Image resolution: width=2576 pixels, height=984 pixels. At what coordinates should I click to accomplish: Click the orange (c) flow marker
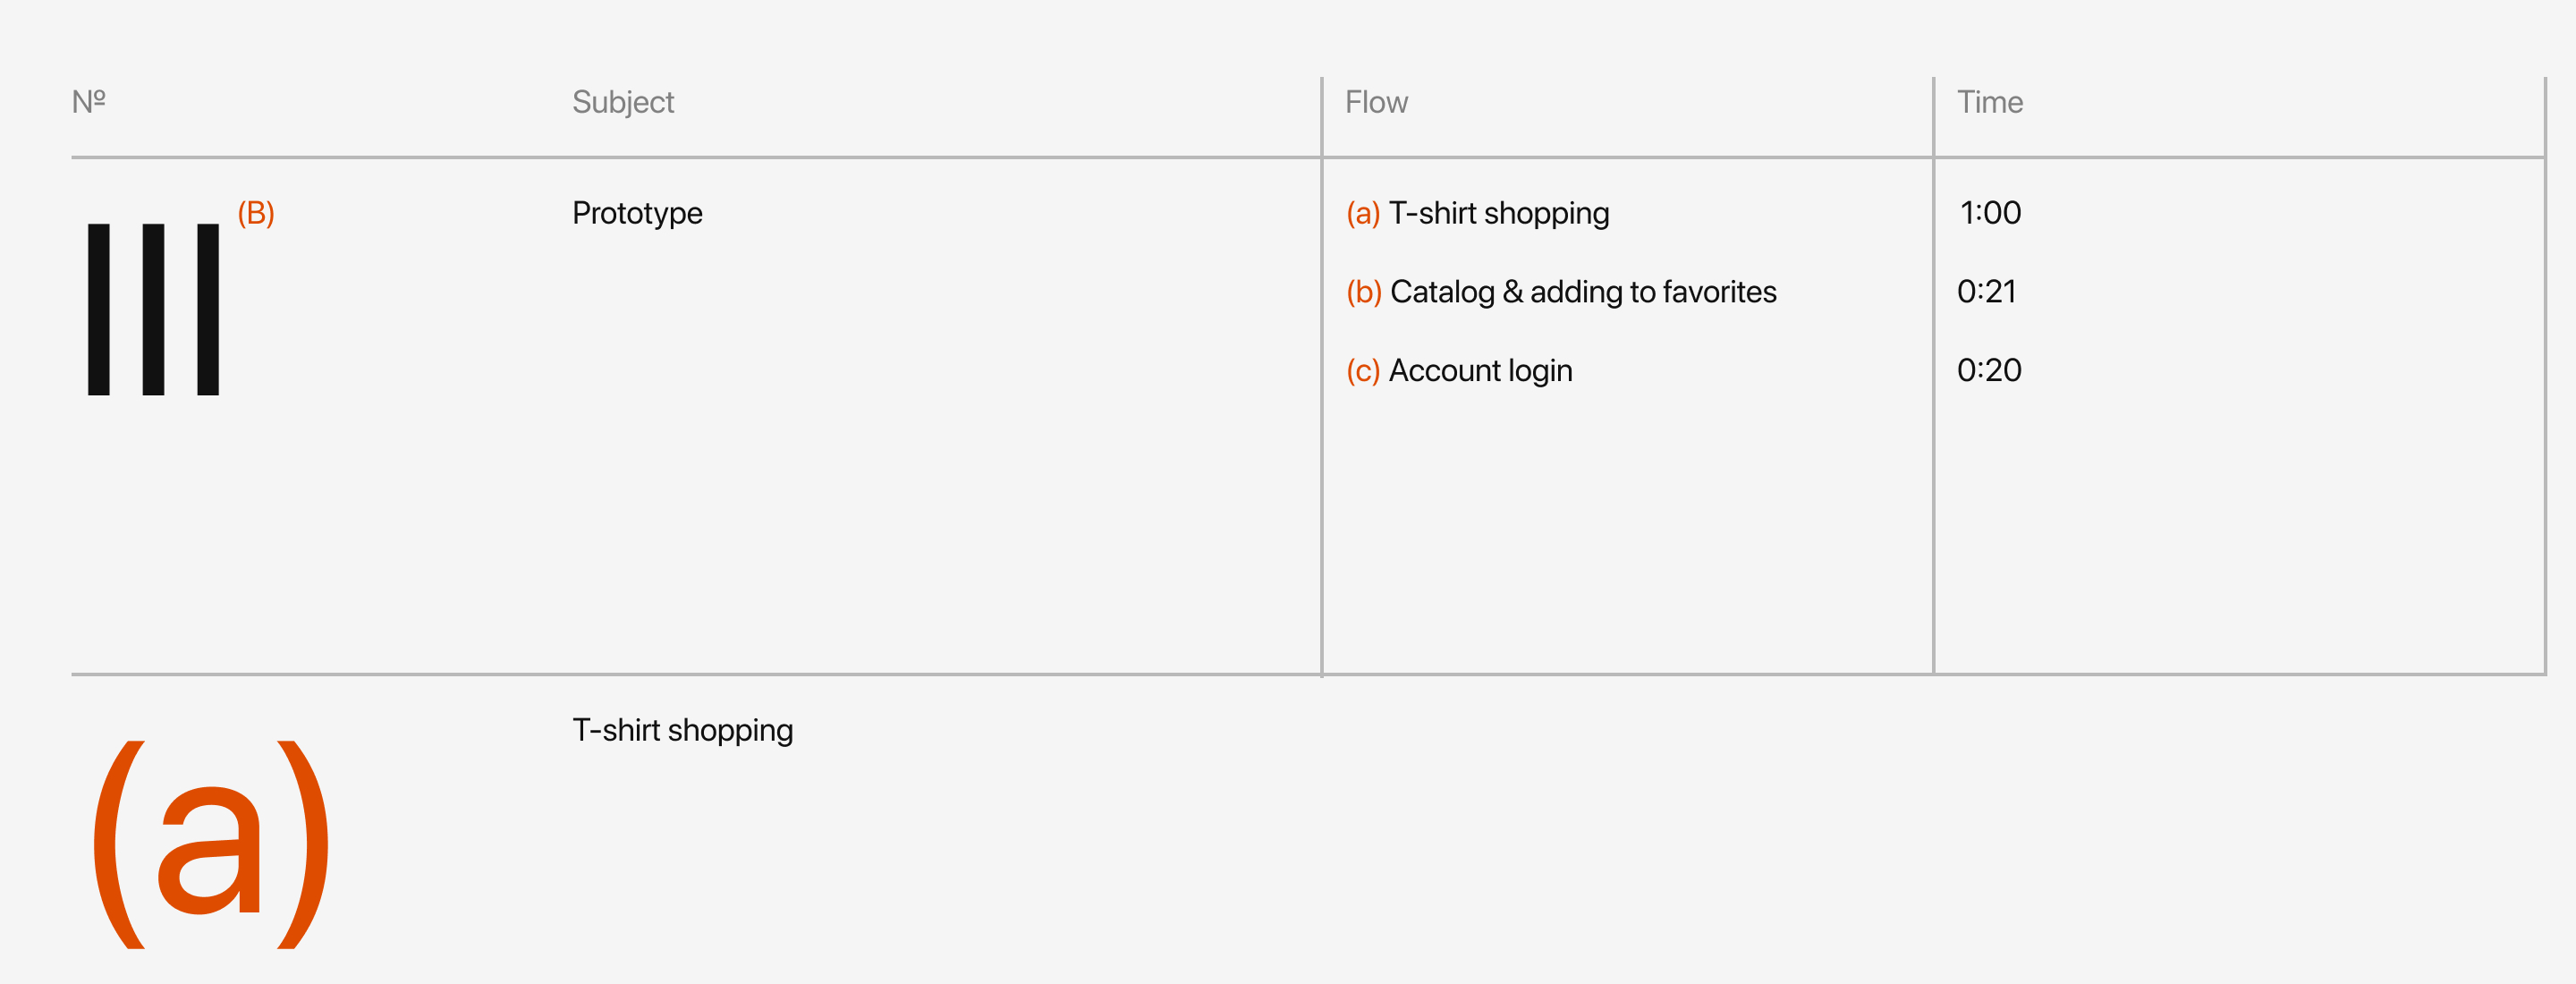1362,371
